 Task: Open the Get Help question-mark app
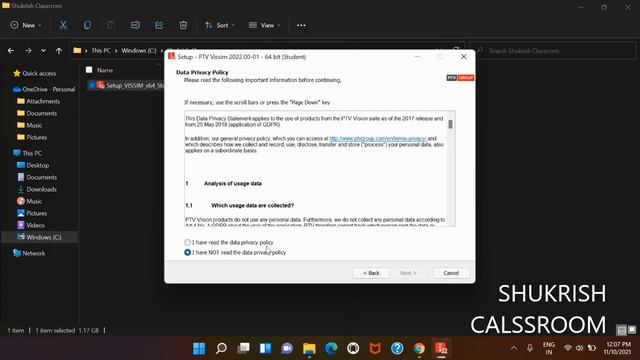(397, 349)
